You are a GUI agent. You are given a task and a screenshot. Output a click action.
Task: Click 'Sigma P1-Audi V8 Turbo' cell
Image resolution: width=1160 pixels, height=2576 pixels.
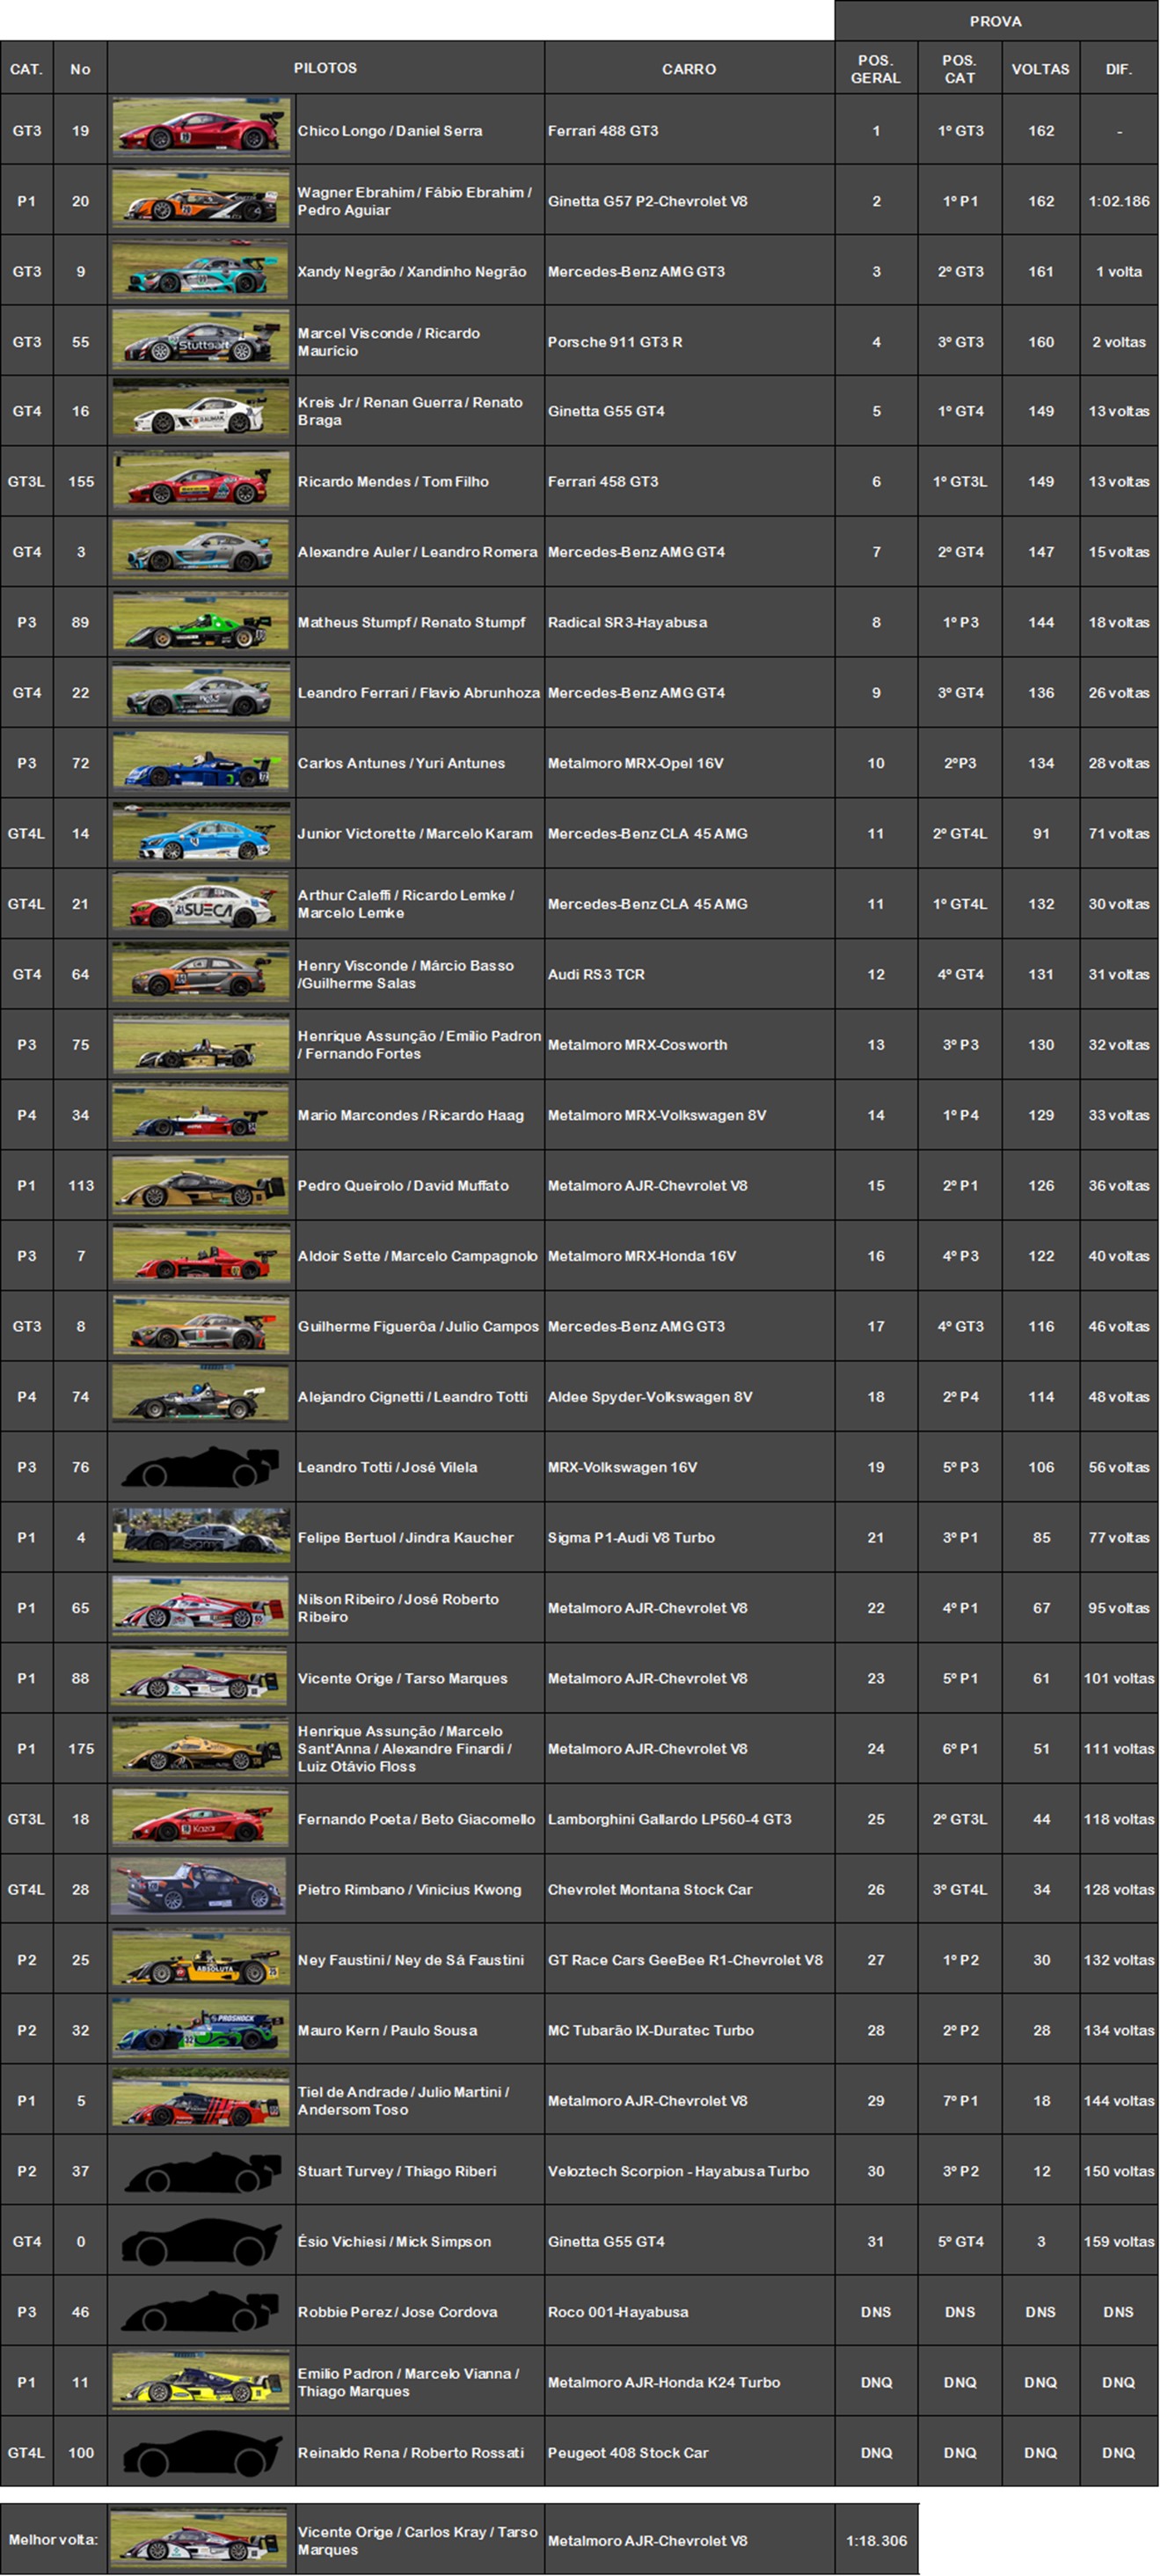pyautogui.click(x=689, y=1537)
